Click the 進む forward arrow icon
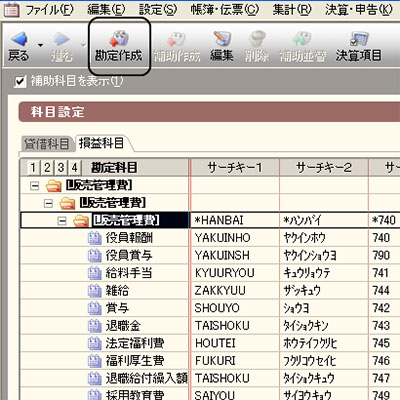The image size is (400, 400). point(61,39)
